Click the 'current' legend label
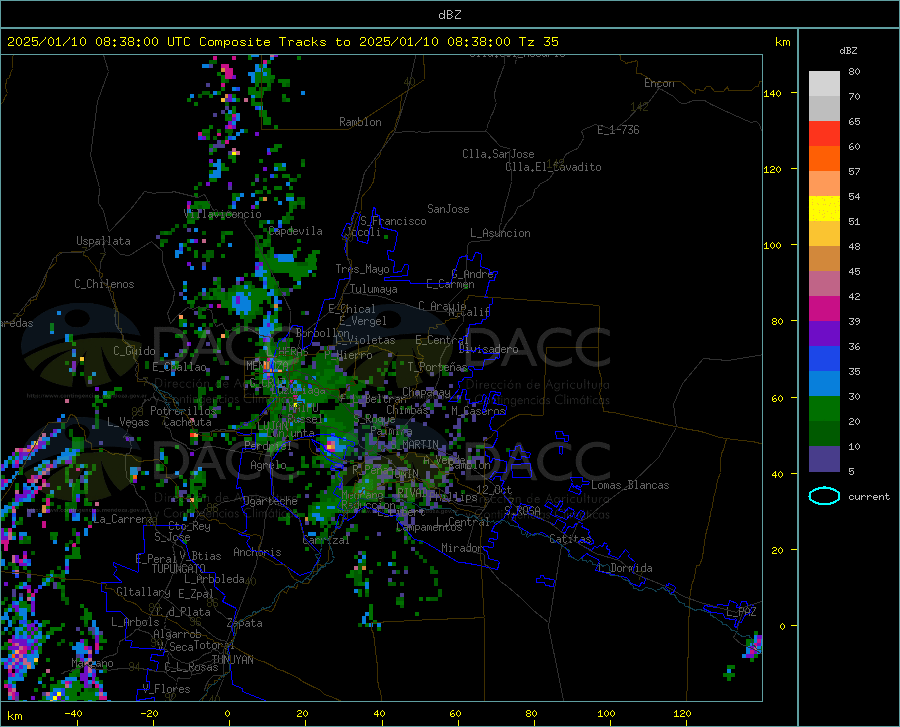The image size is (900, 727). 869,497
